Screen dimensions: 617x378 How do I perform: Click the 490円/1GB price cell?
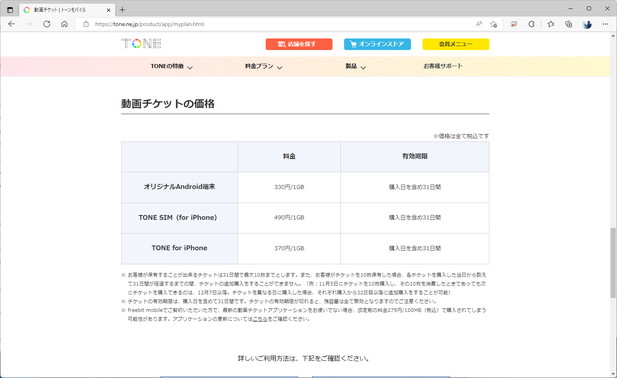point(289,218)
